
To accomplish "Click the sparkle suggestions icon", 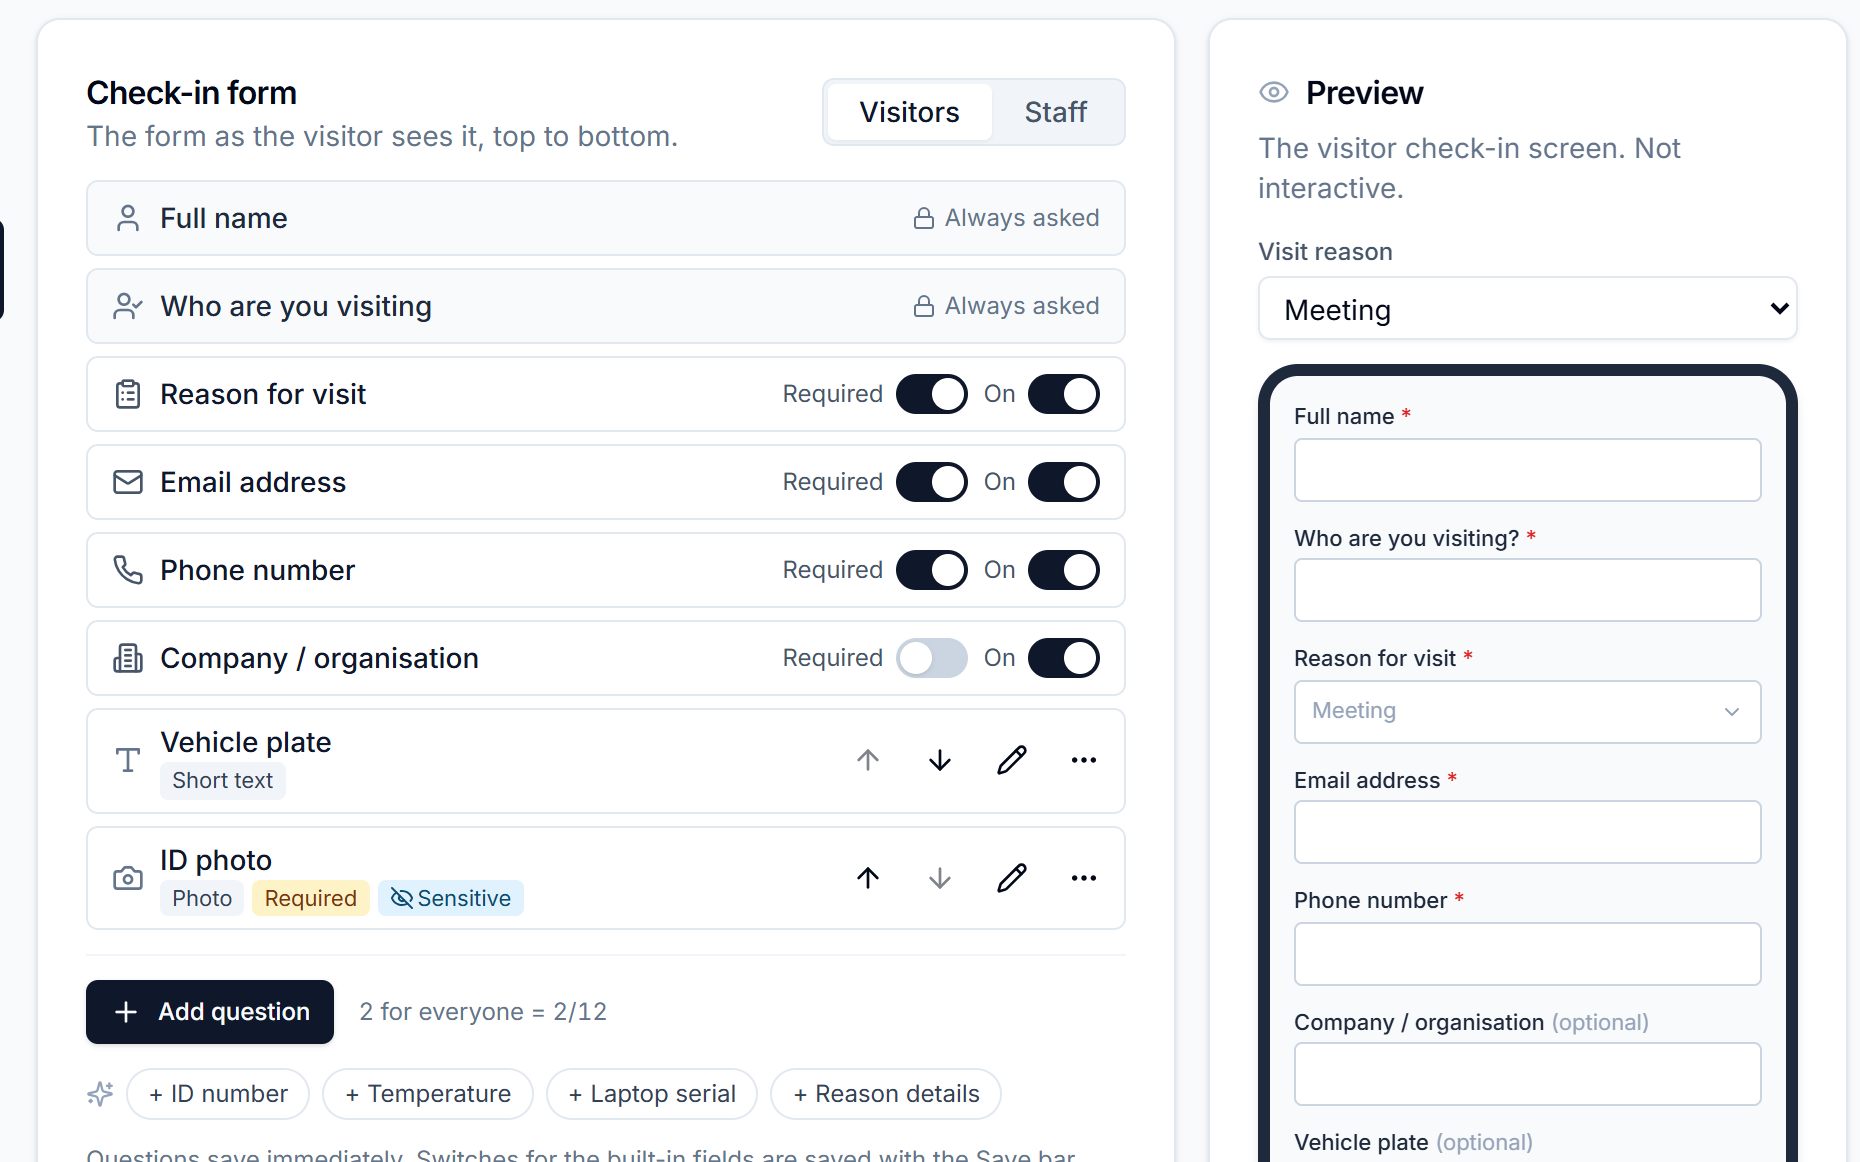I will click(x=100, y=1094).
